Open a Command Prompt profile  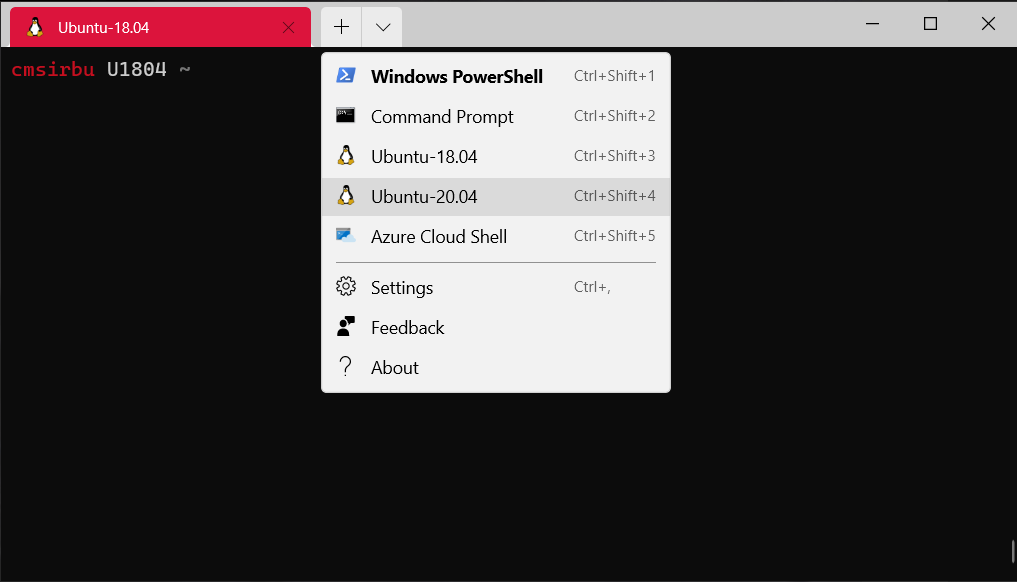click(x=496, y=116)
